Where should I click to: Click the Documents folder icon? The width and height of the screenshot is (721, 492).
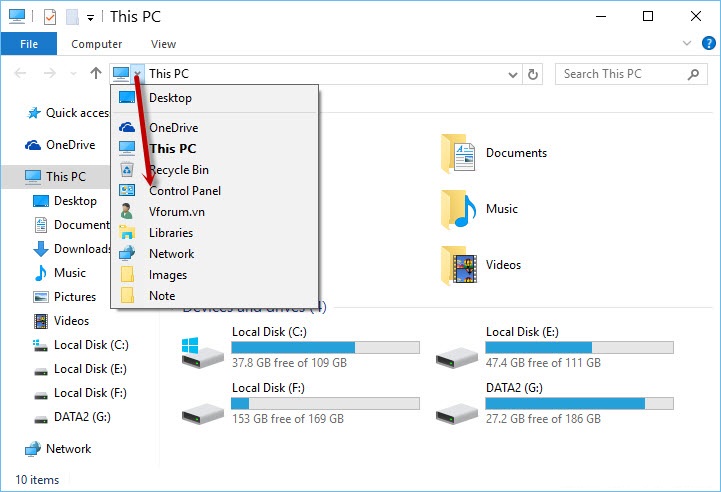pos(458,154)
